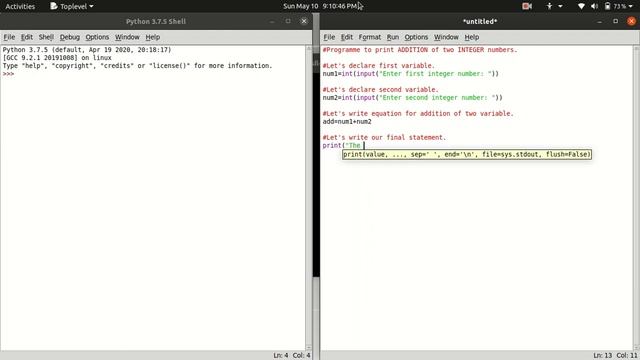This screenshot has width=640, height=360.
Task: Close the untitled editor window
Action: (631, 21)
